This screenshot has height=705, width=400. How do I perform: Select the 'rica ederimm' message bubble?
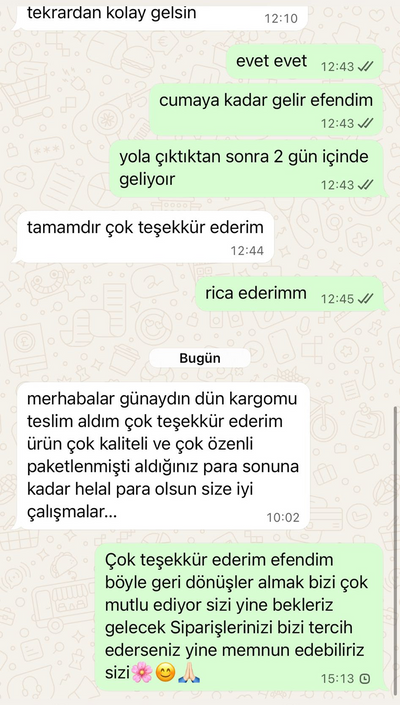point(289,294)
